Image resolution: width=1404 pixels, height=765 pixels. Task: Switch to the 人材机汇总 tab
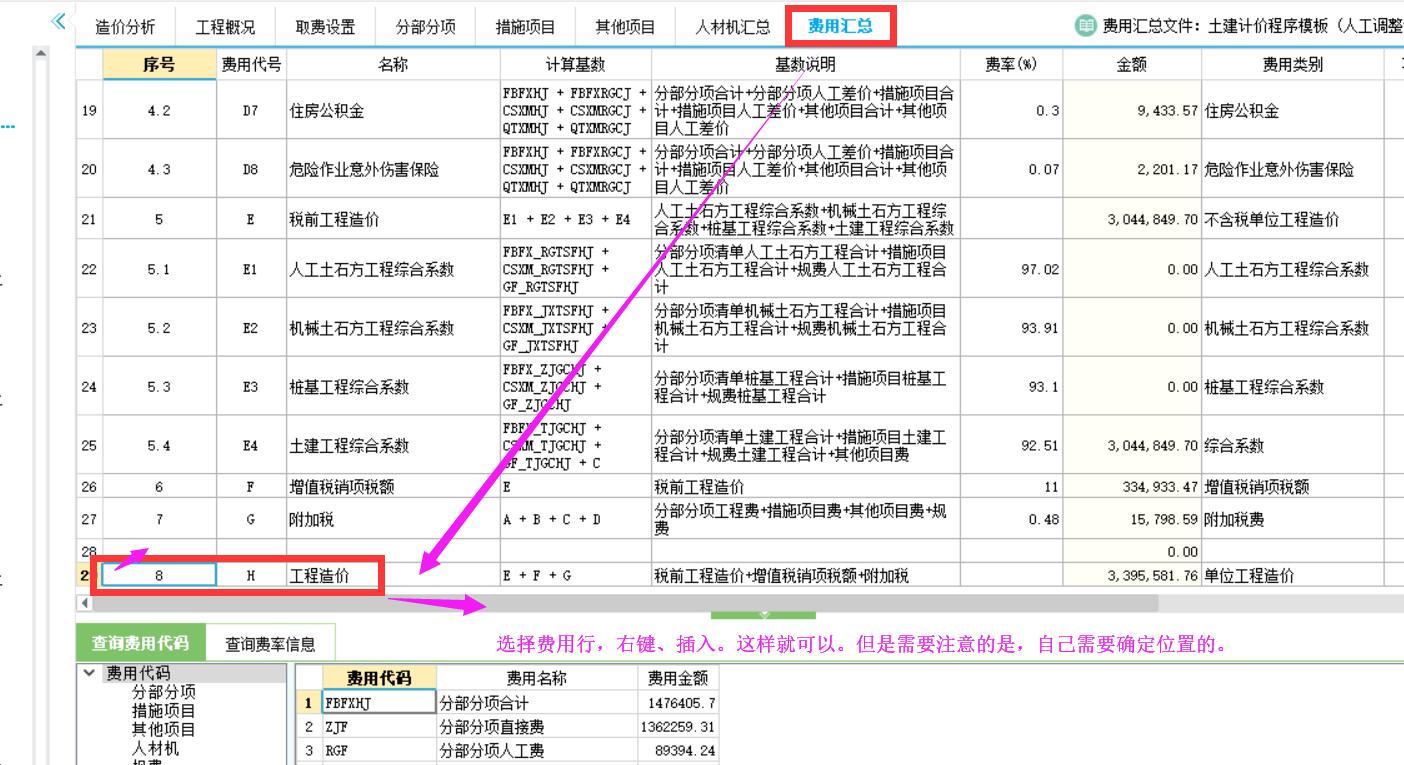[x=733, y=27]
